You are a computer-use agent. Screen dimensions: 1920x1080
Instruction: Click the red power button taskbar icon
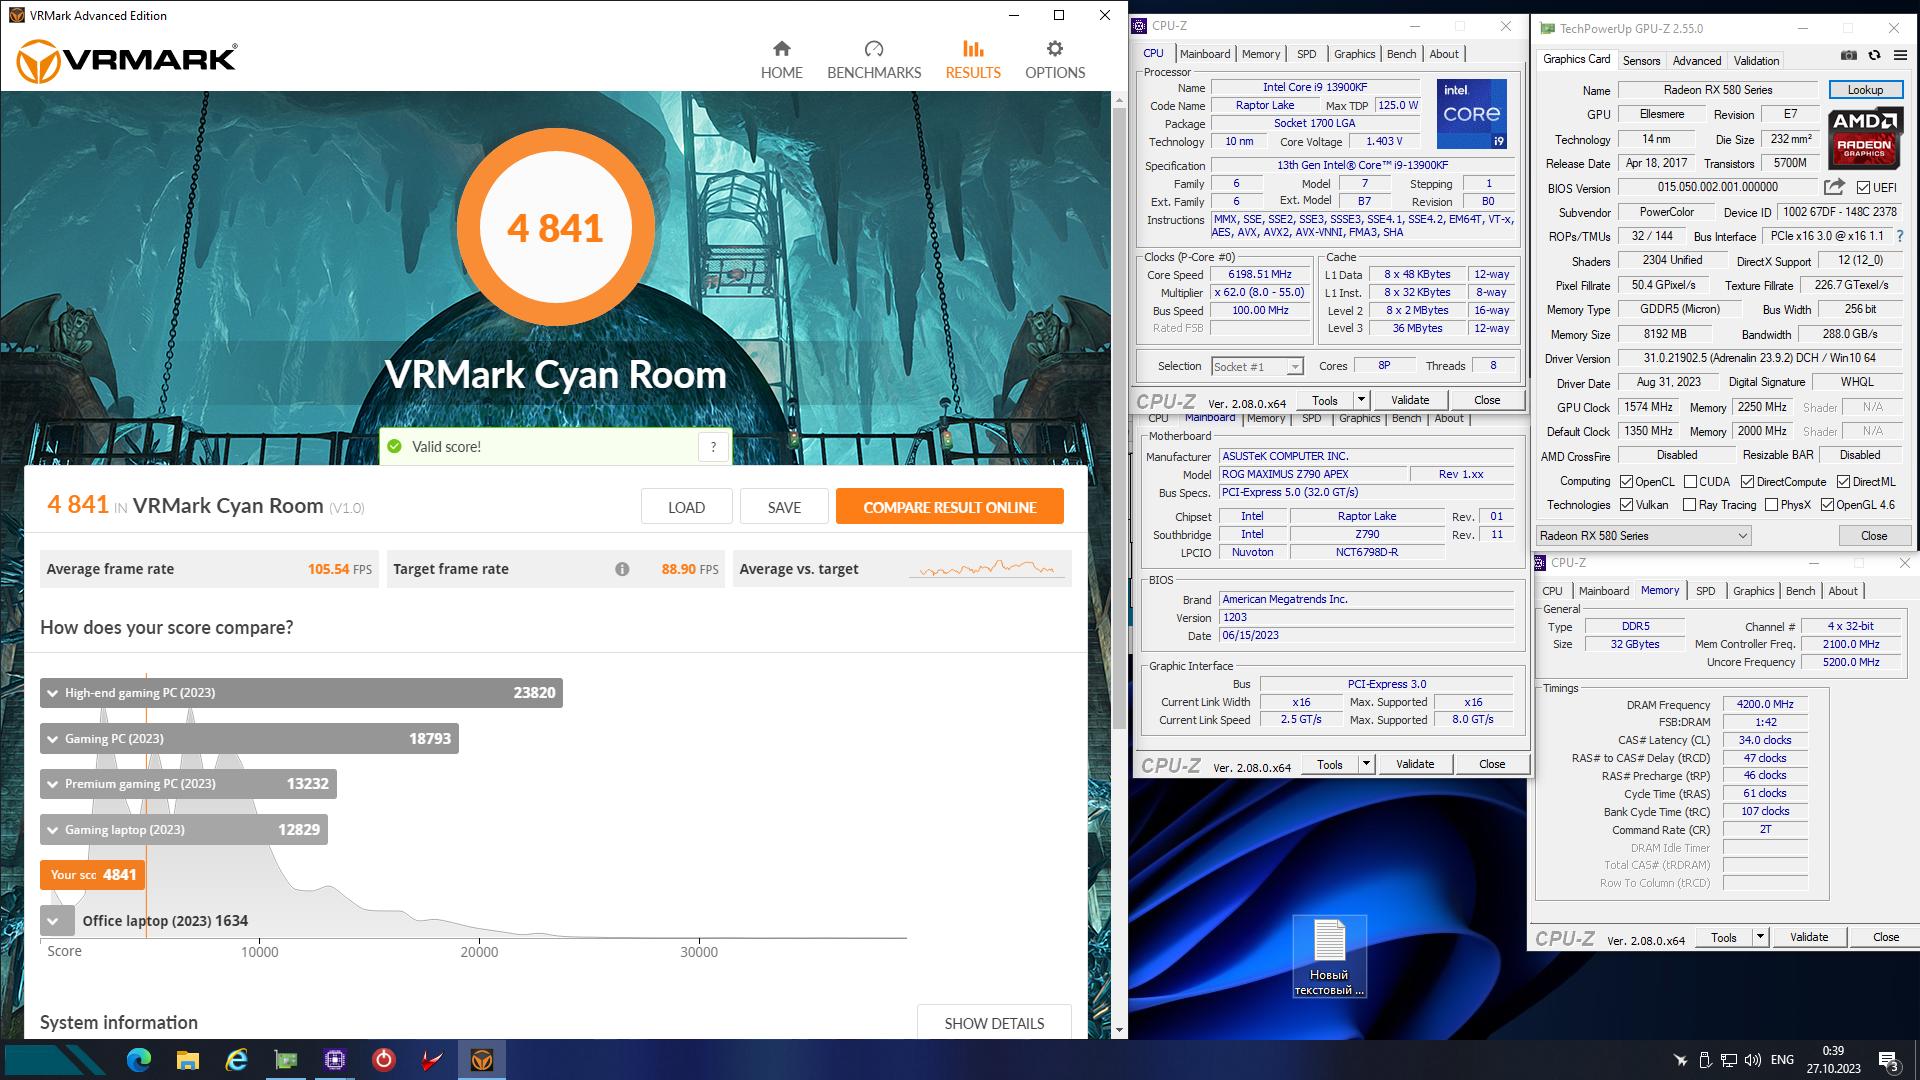click(384, 1060)
